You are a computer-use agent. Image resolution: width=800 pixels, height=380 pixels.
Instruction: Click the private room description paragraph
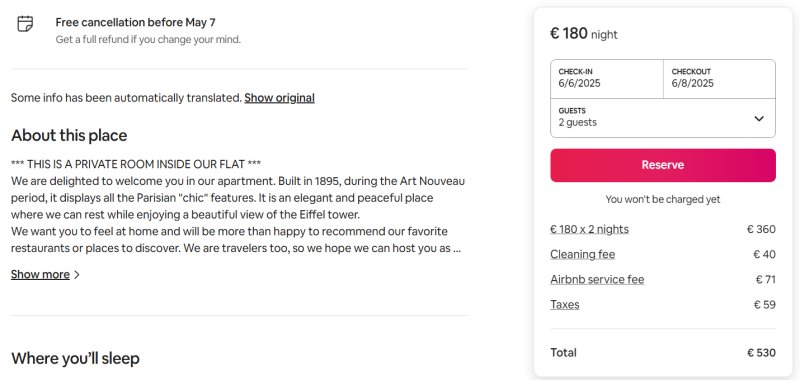[x=238, y=206]
